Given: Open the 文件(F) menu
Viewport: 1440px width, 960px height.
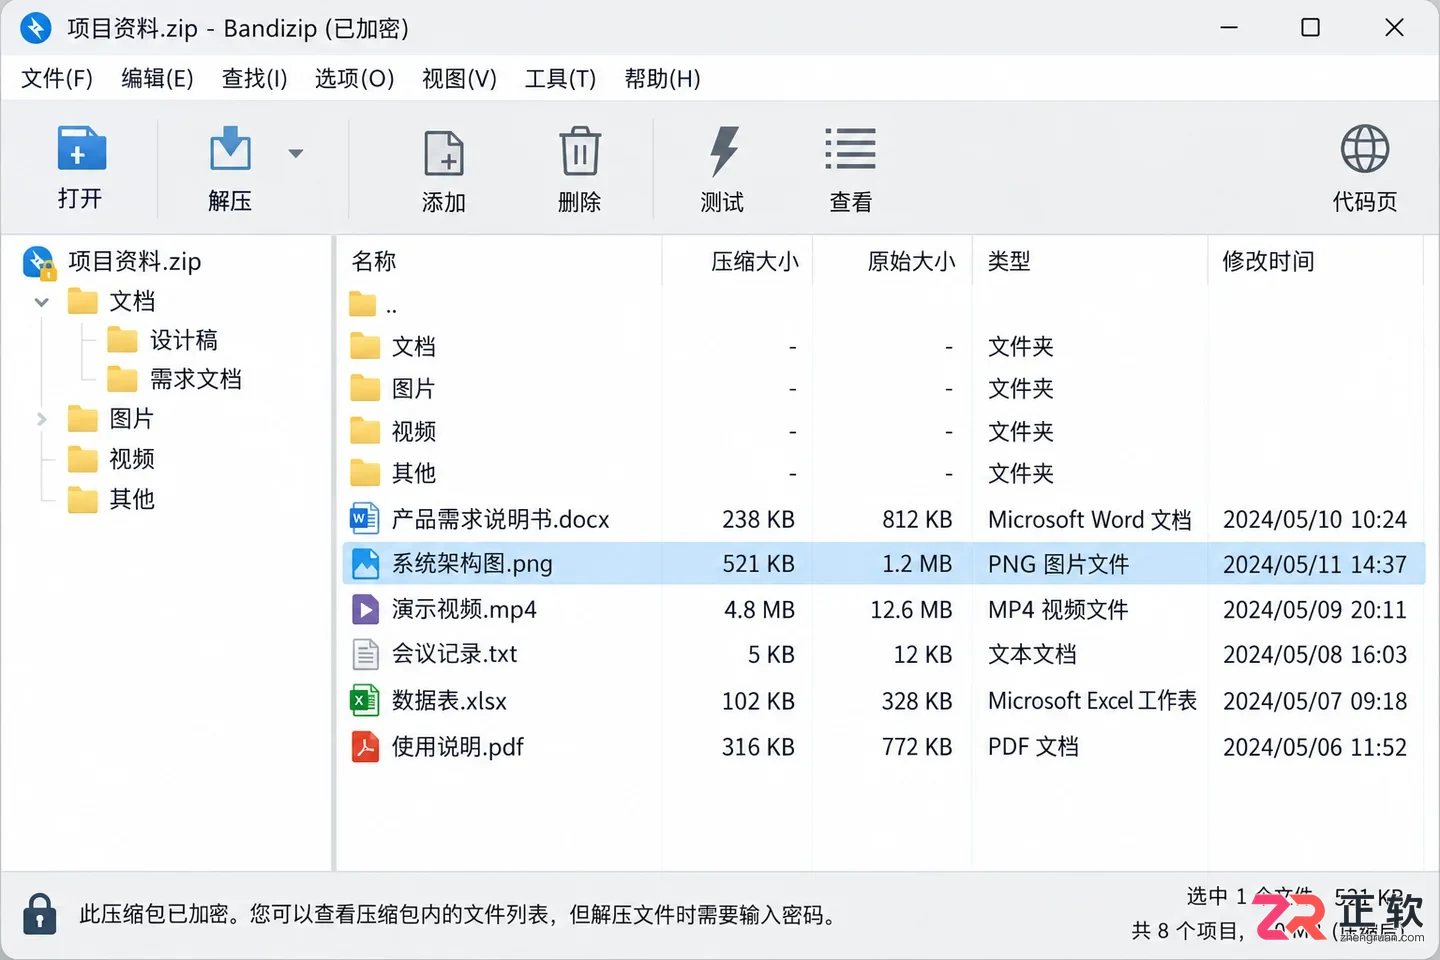Looking at the screenshot, I should point(57,78).
